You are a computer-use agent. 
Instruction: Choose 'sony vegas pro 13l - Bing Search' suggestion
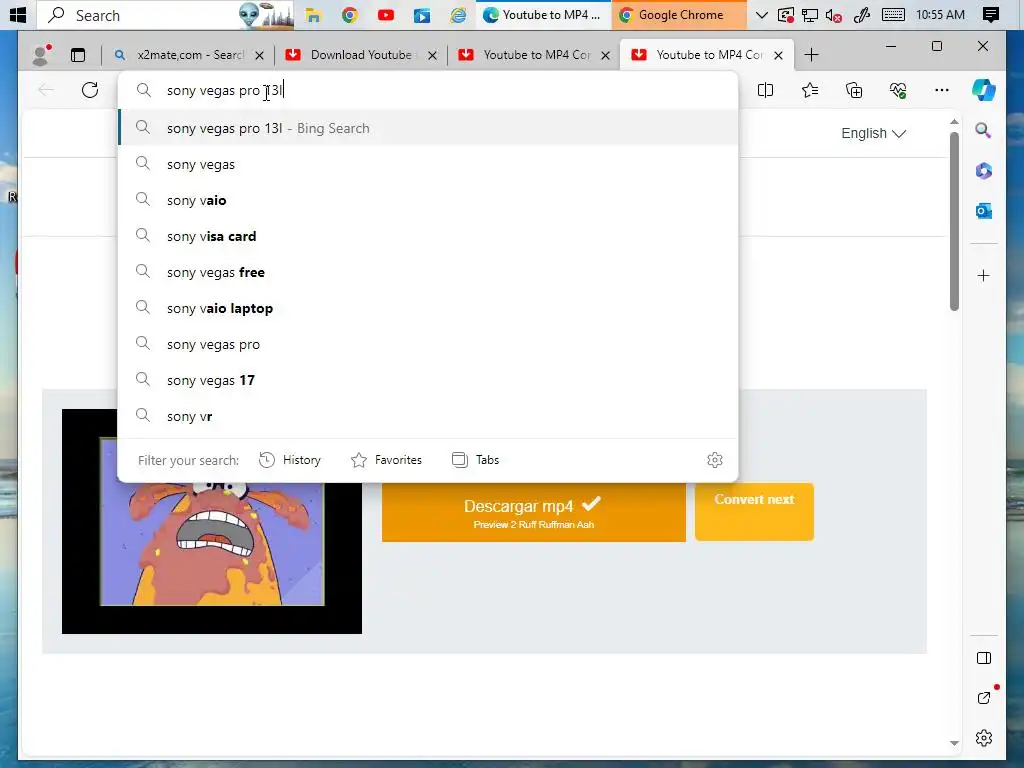coord(428,128)
